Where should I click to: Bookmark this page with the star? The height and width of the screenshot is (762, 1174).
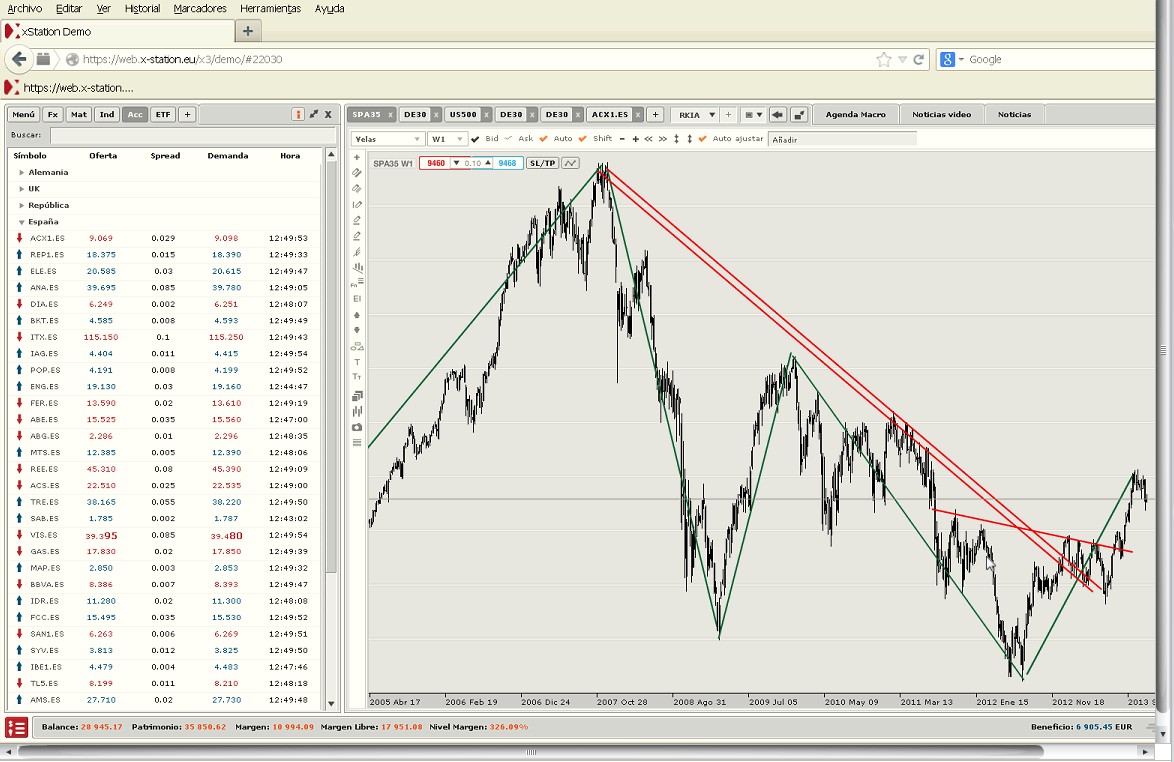pyautogui.click(x=883, y=59)
